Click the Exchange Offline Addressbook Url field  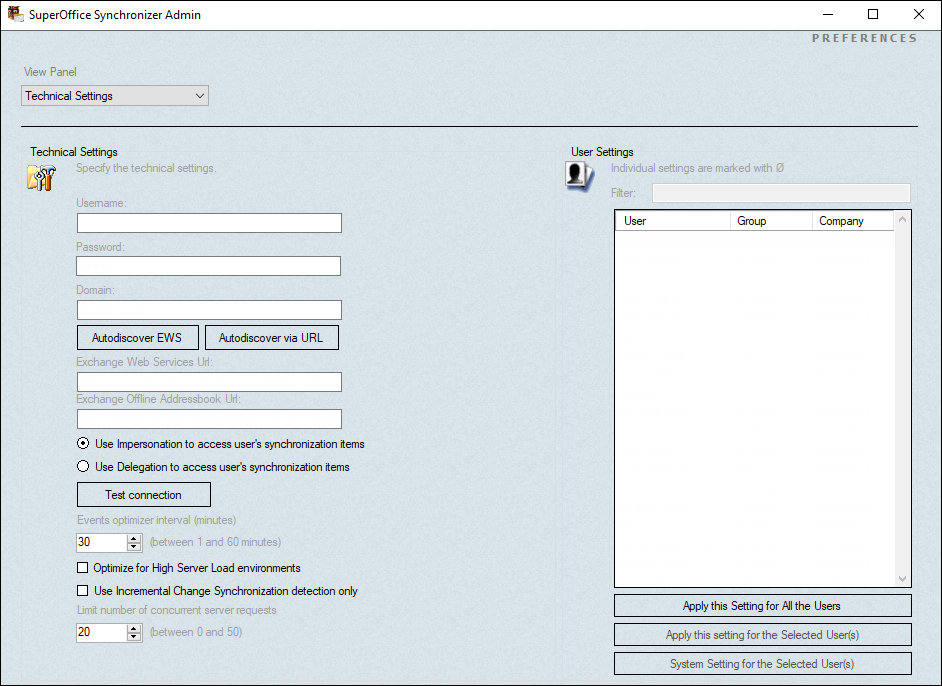coord(209,419)
